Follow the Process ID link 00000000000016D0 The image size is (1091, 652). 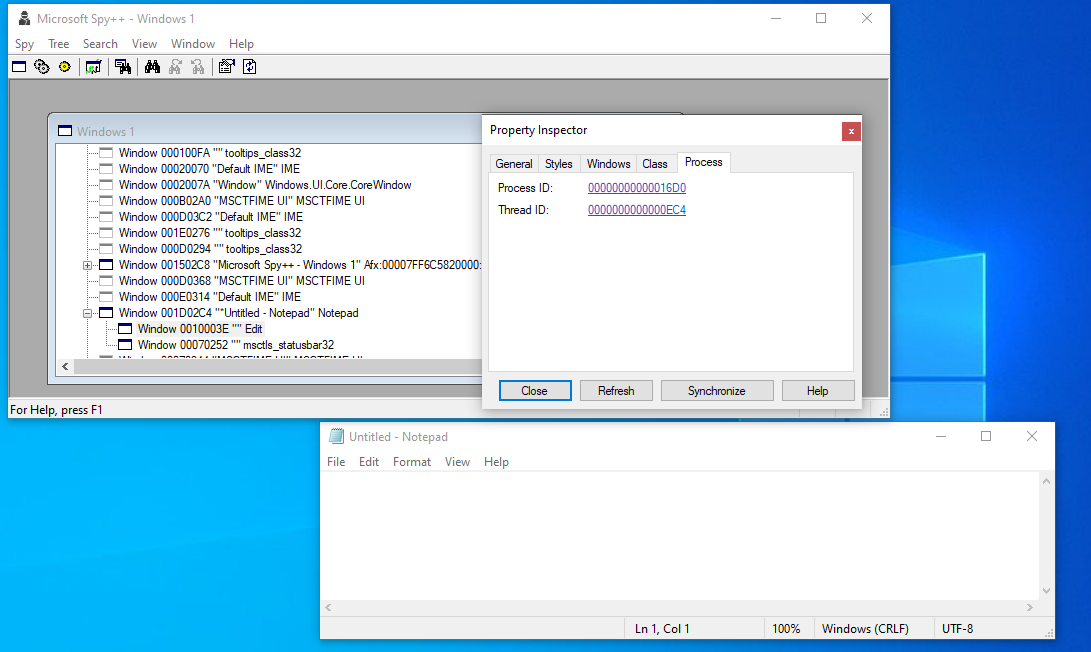(x=637, y=188)
